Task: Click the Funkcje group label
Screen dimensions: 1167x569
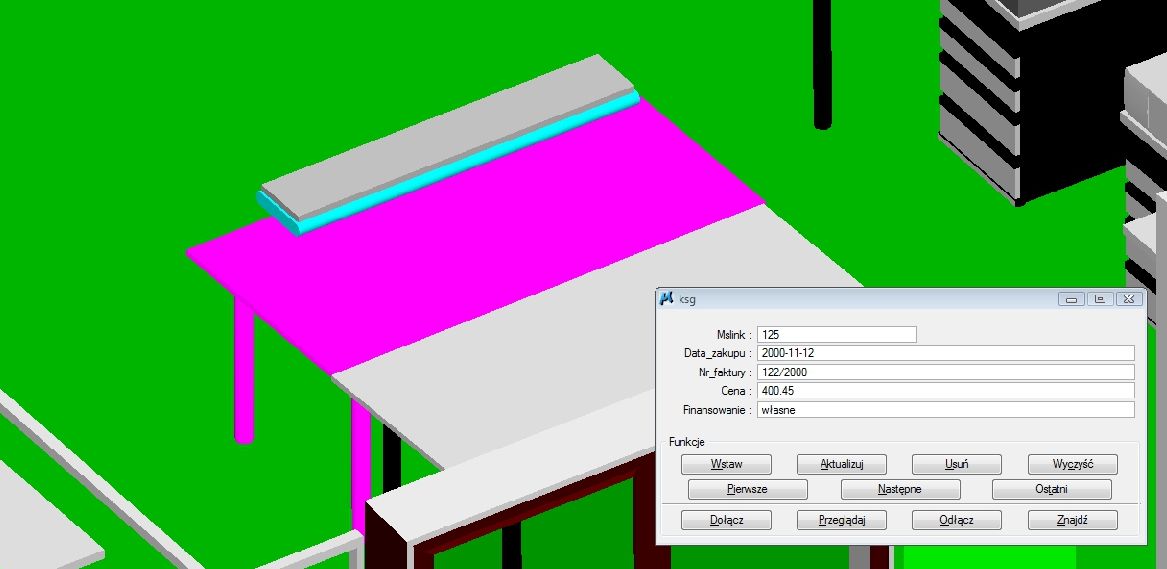Action: [686, 441]
